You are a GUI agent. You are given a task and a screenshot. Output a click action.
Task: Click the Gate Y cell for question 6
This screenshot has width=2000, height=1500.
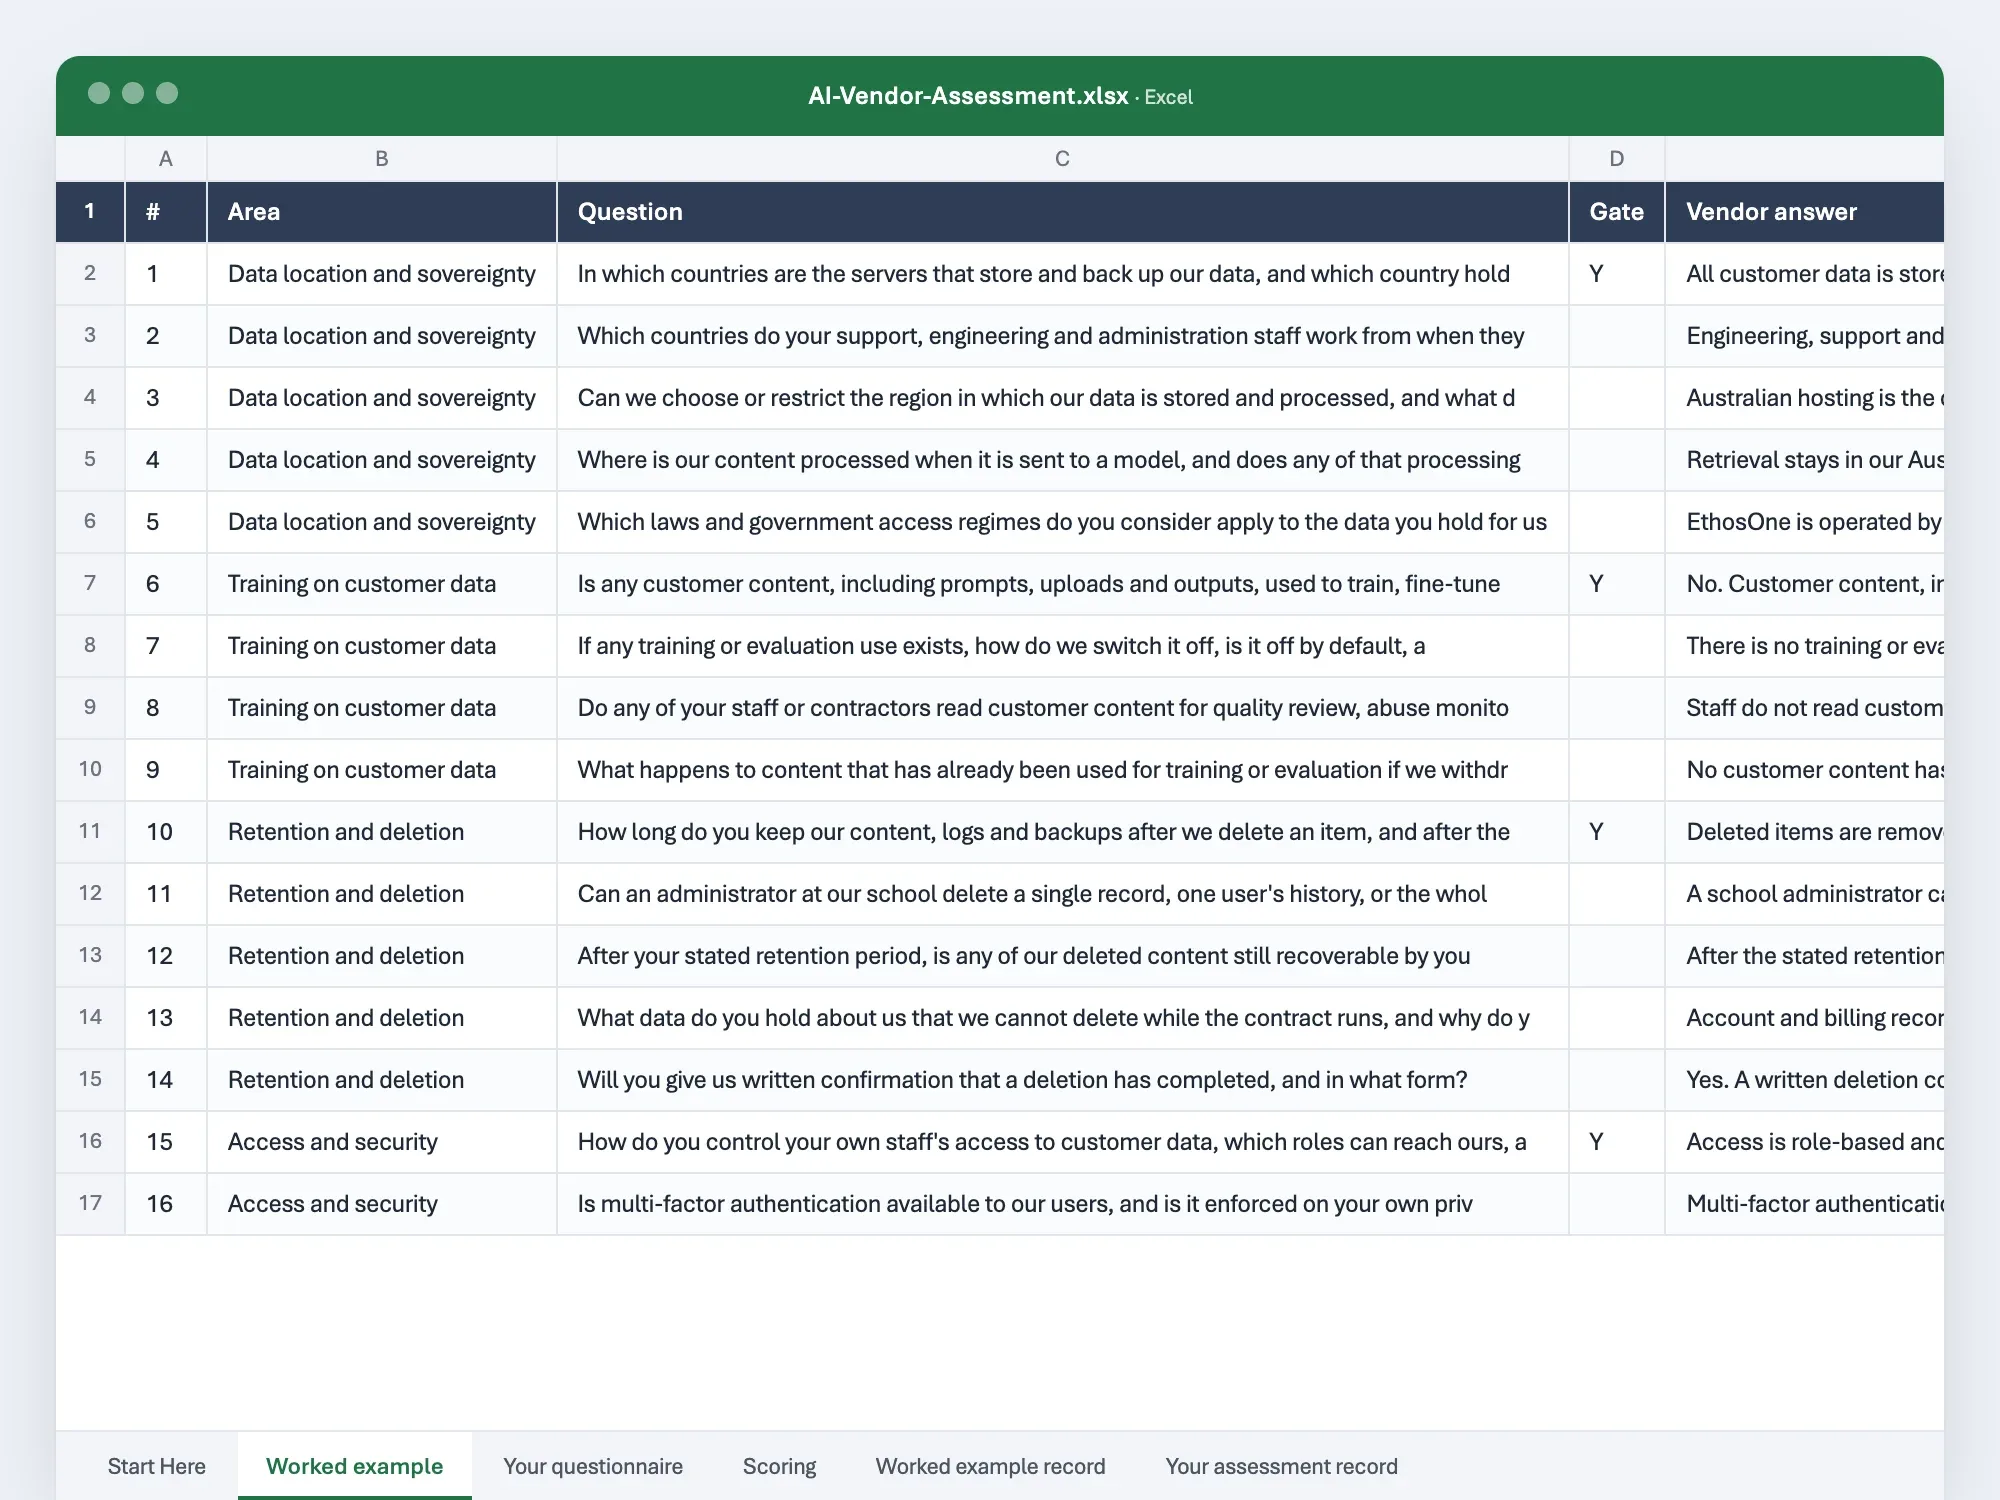point(1617,584)
